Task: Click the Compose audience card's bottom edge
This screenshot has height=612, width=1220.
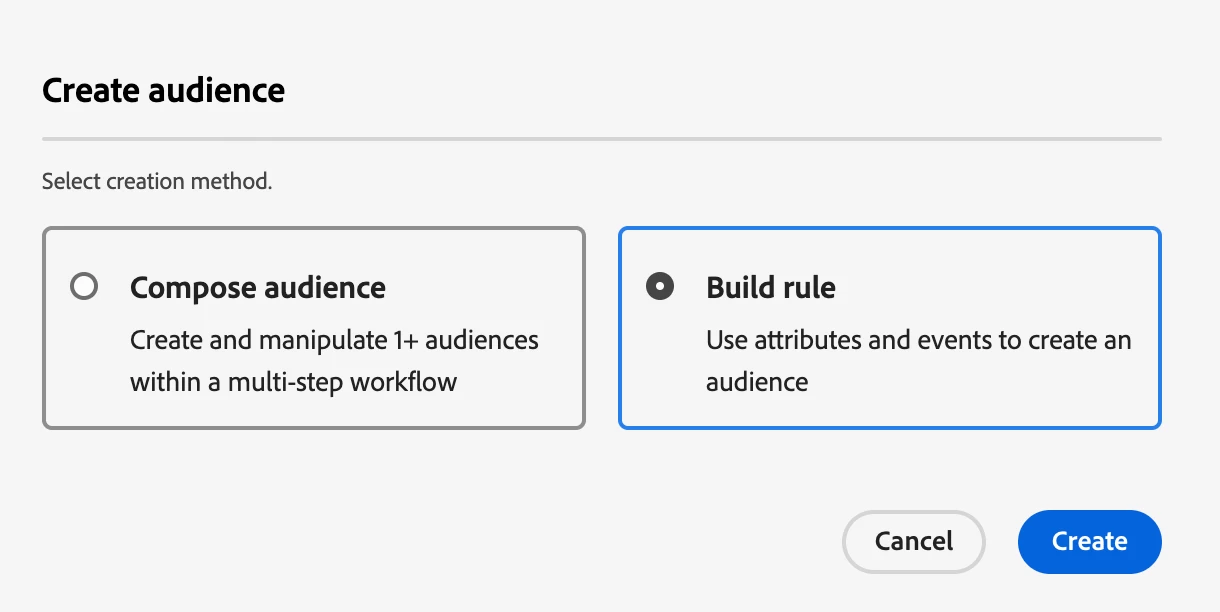Action: pyautogui.click(x=313, y=427)
